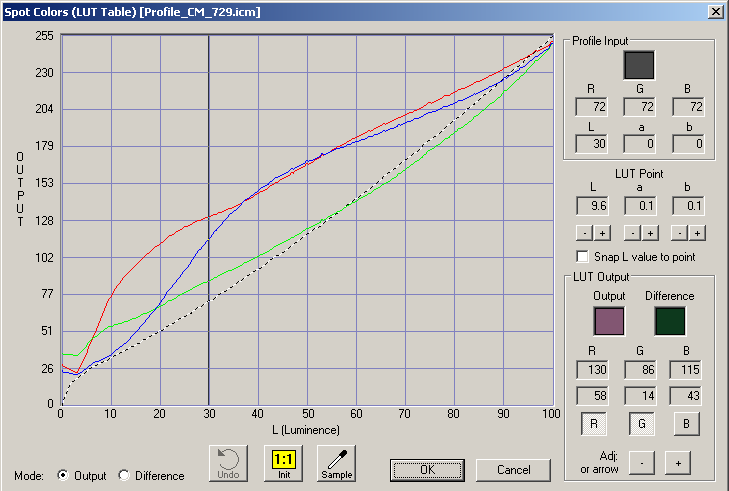Toggle the R channel button in LUT Output
The image size is (729, 491).
point(594,424)
